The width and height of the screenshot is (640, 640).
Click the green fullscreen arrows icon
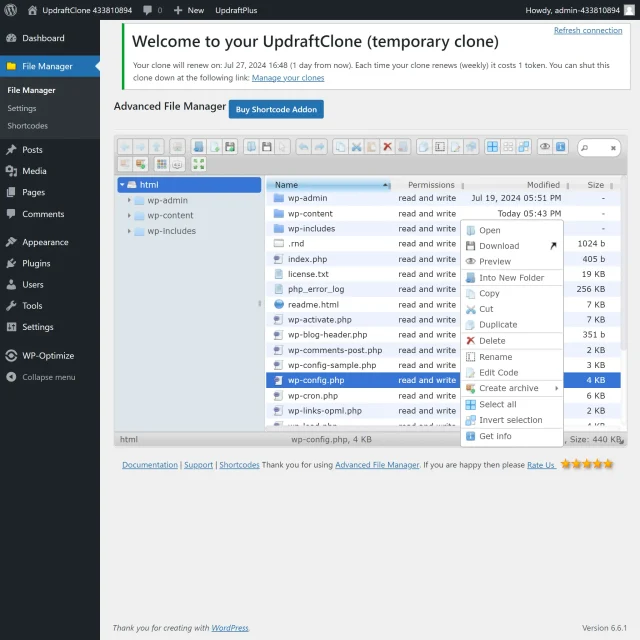[x=198, y=164]
